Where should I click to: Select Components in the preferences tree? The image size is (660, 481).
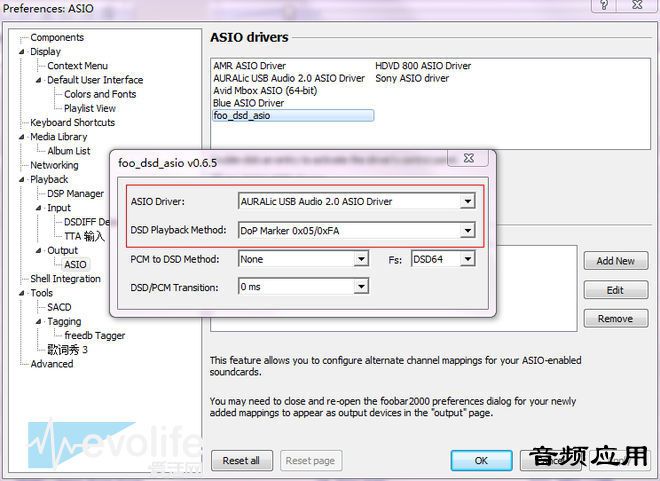coord(57,37)
